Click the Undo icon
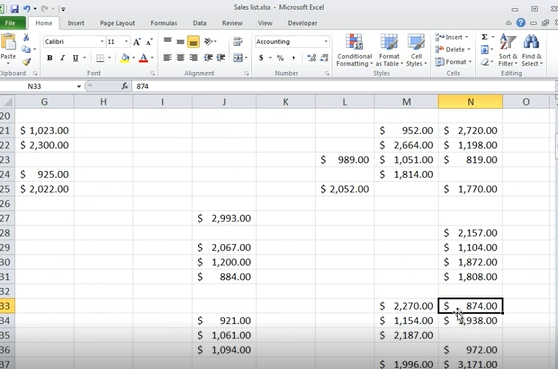The width and height of the screenshot is (558, 369). [27, 9]
